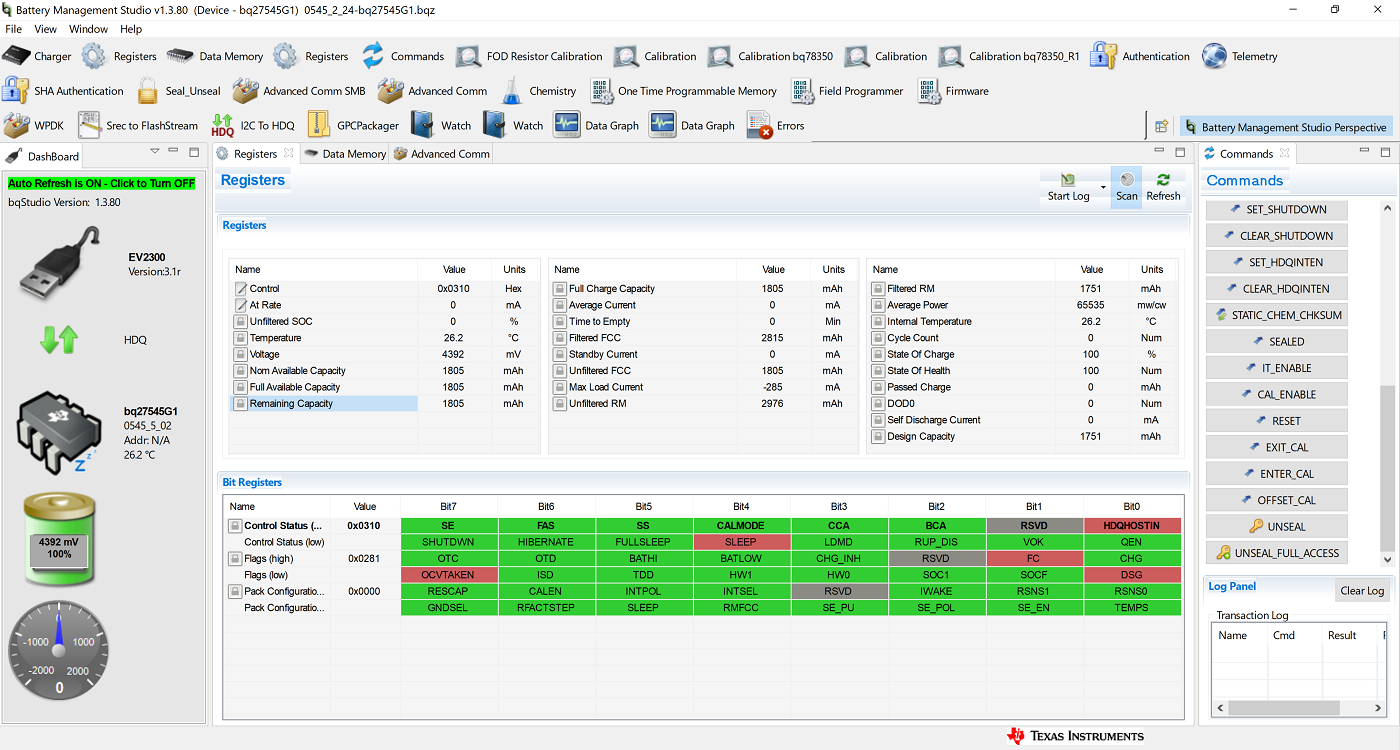Launch GPCPackager
The image size is (1400, 750).
point(353,126)
